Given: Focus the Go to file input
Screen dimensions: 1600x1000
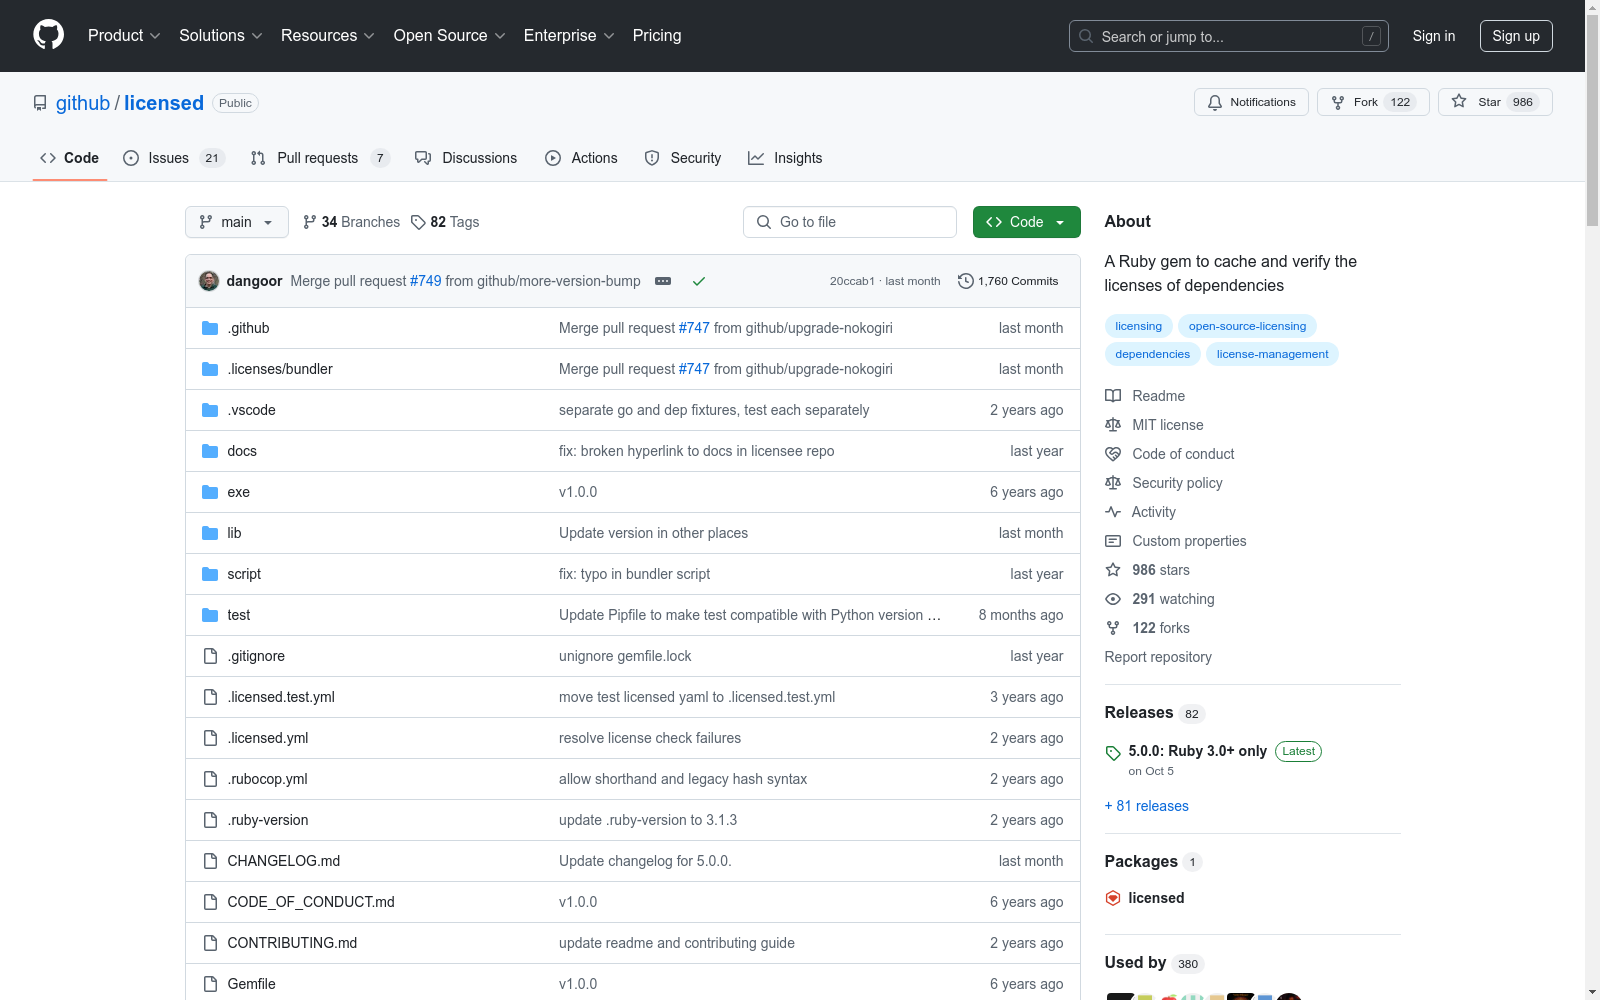Looking at the screenshot, I should coord(850,222).
